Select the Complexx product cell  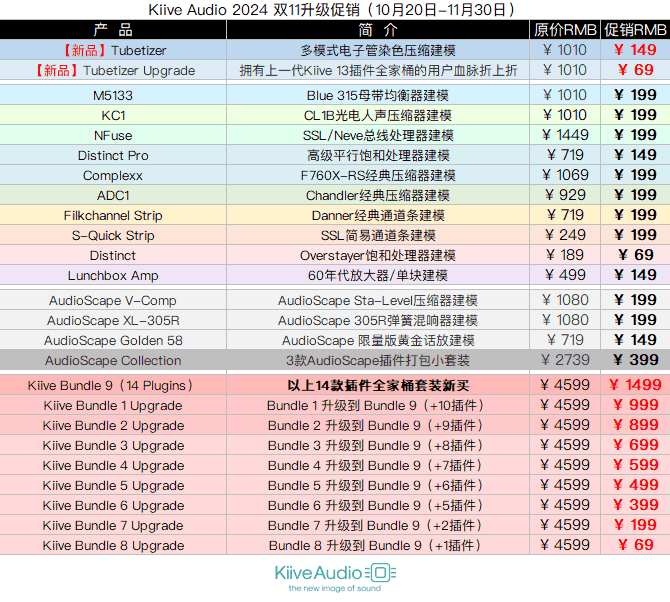click(x=113, y=176)
